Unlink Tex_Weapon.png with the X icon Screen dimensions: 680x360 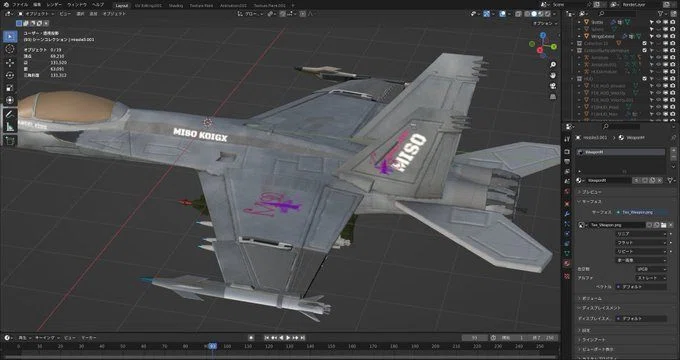click(x=671, y=225)
